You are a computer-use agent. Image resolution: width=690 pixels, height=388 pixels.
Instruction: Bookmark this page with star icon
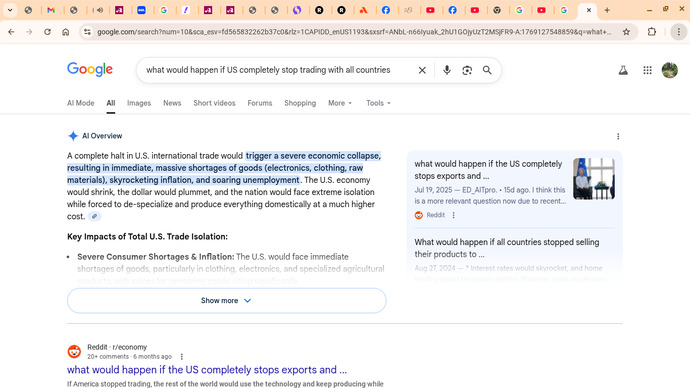(x=626, y=32)
